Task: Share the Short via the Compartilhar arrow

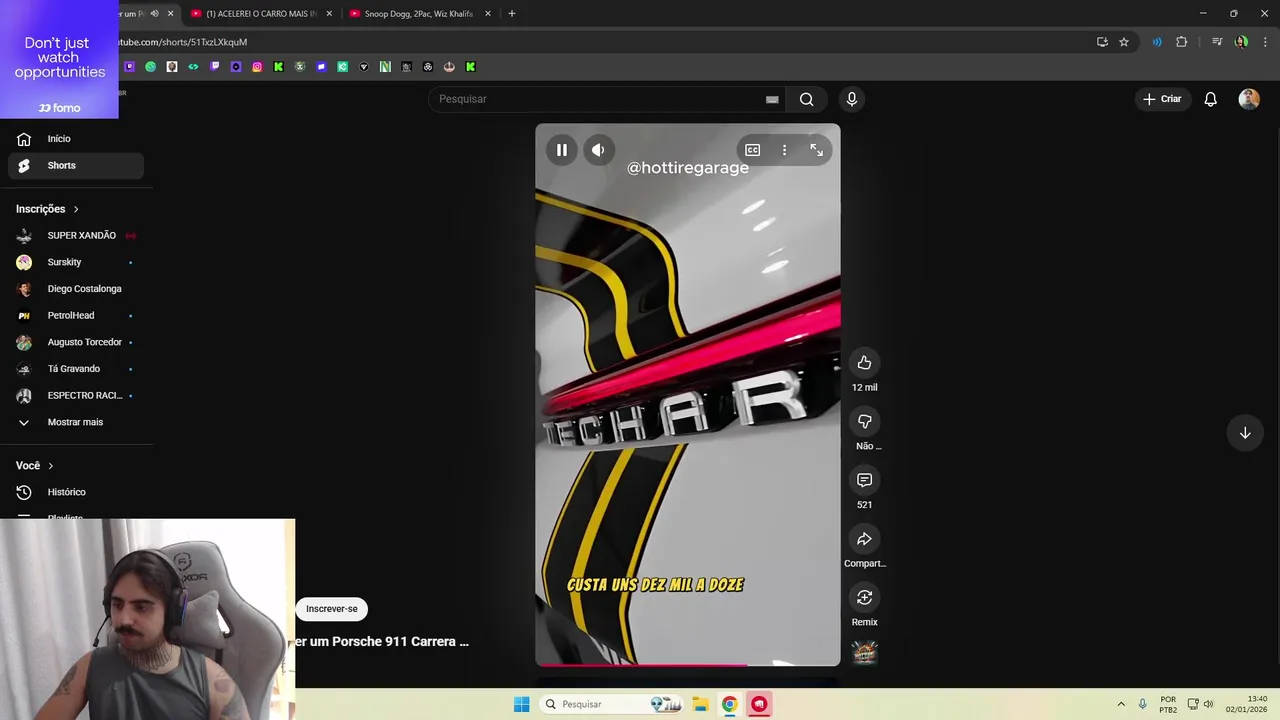Action: [x=865, y=539]
